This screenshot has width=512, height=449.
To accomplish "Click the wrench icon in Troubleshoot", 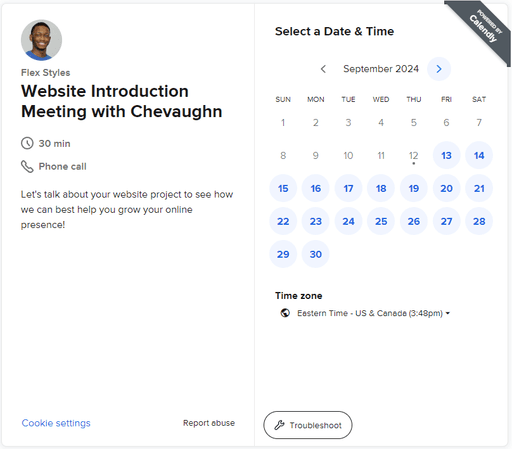I will coord(279,425).
